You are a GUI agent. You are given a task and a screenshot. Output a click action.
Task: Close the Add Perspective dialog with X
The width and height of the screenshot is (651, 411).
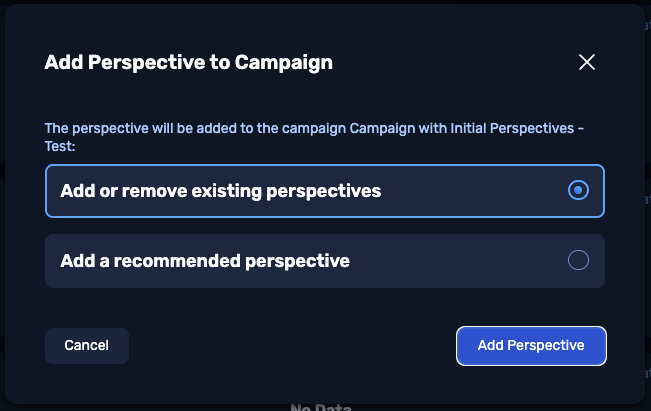(587, 62)
